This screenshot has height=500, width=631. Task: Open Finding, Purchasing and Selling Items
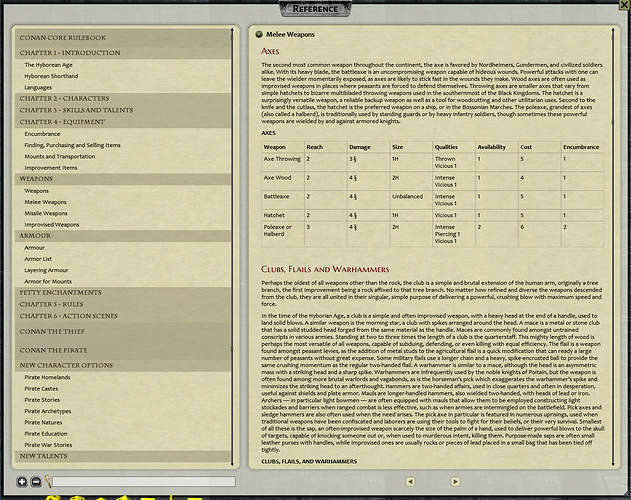pos(72,145)
